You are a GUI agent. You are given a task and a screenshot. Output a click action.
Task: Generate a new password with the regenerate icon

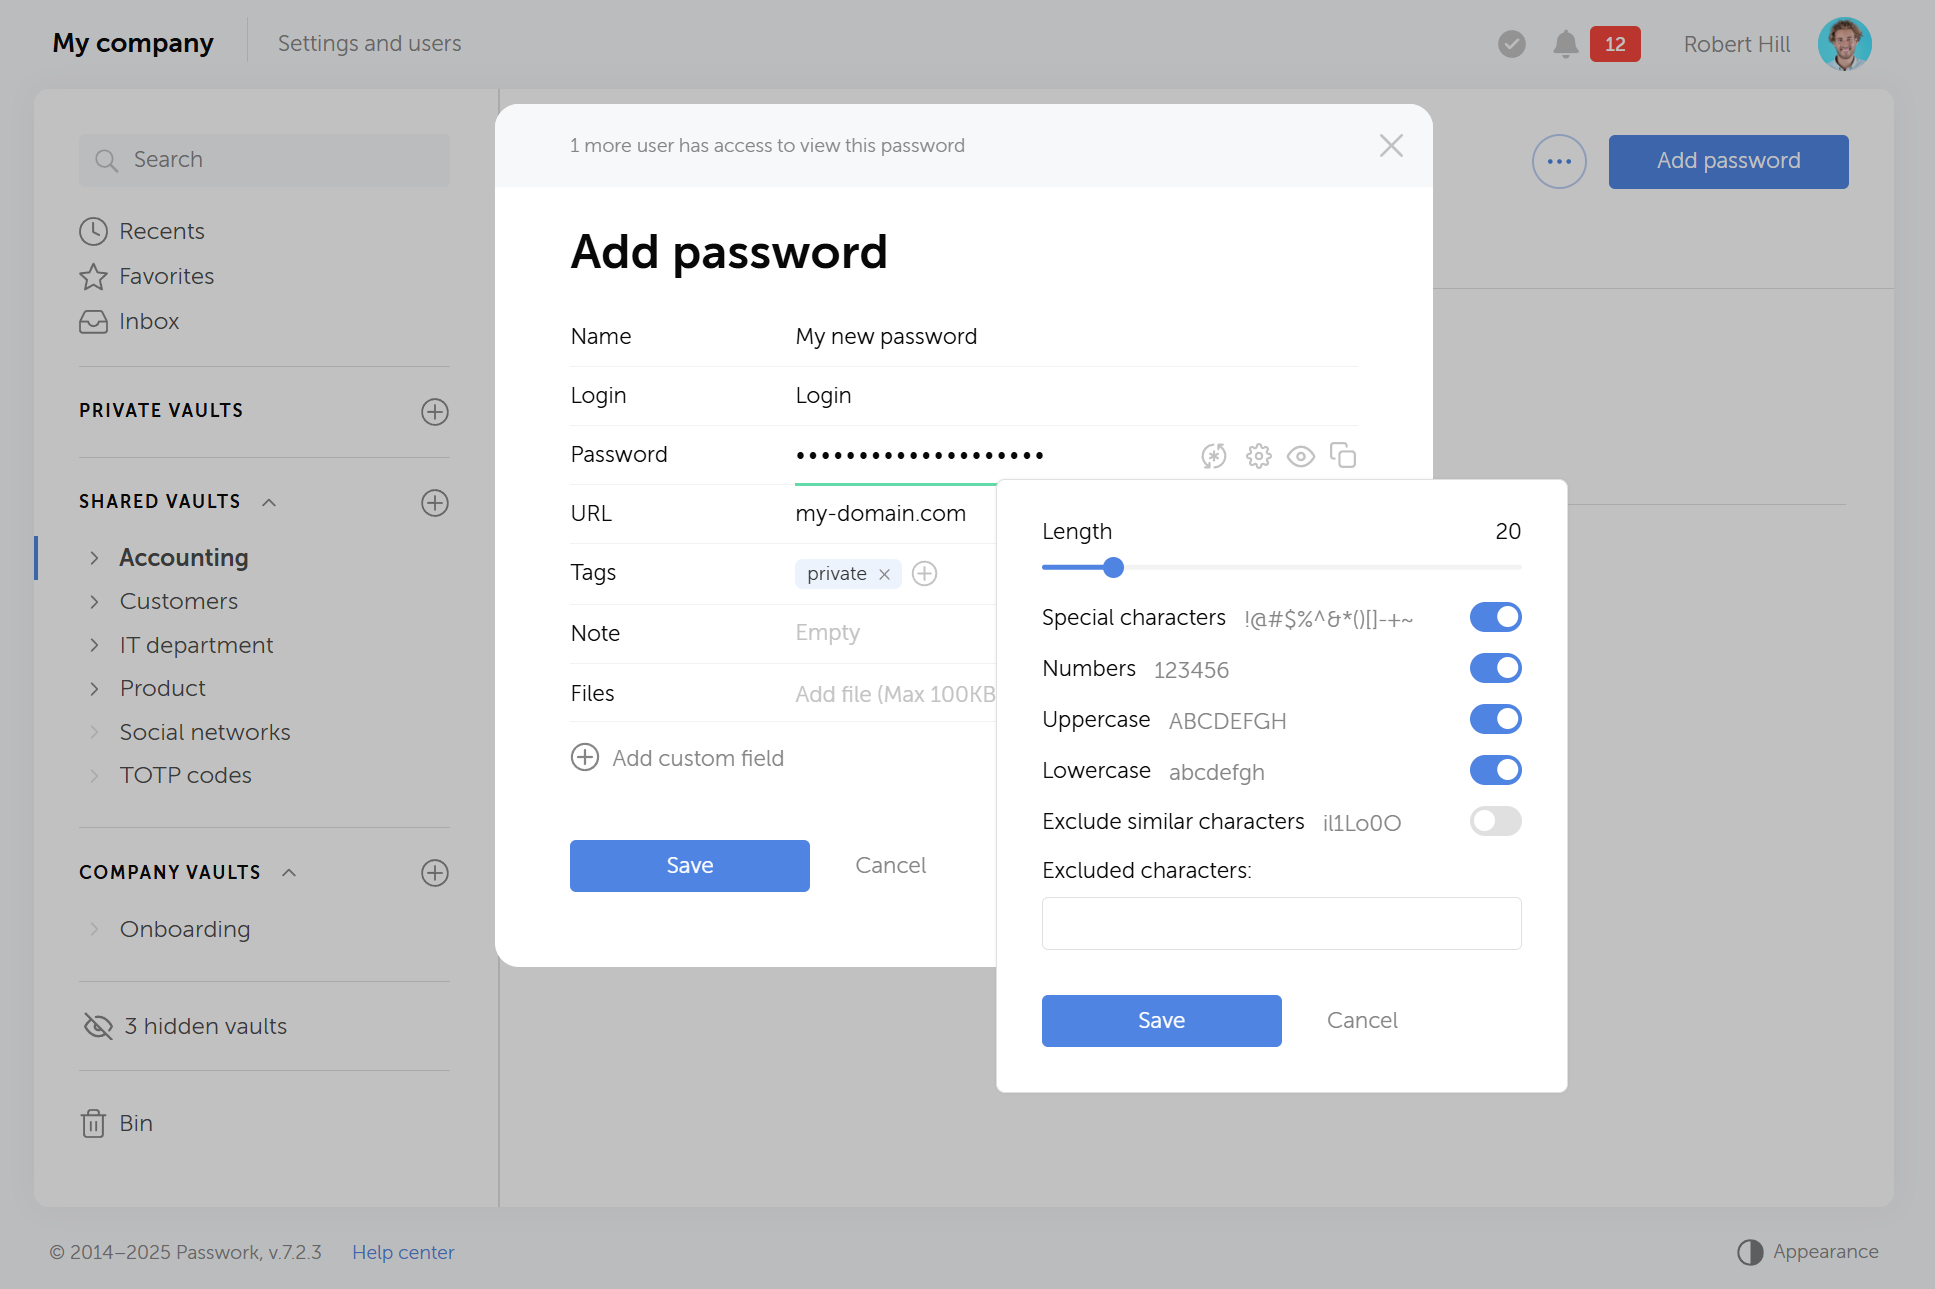point(1213,455)
